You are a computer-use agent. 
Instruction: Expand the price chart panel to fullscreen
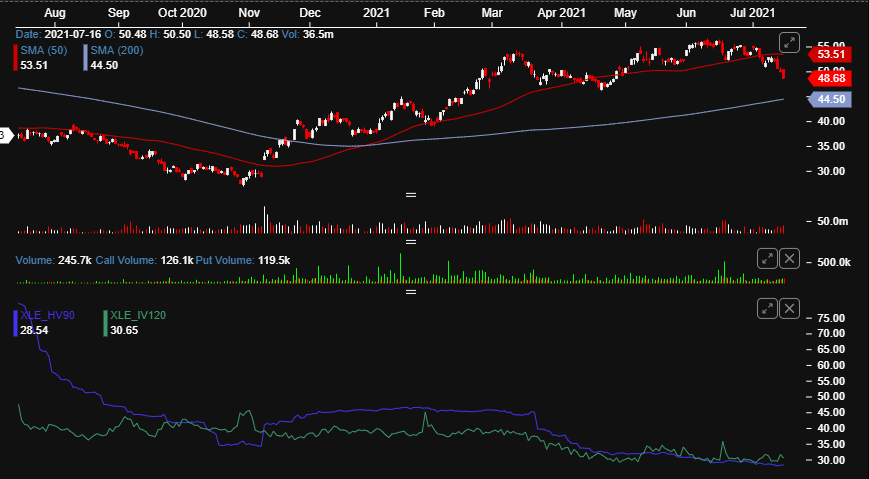(789, 43)
